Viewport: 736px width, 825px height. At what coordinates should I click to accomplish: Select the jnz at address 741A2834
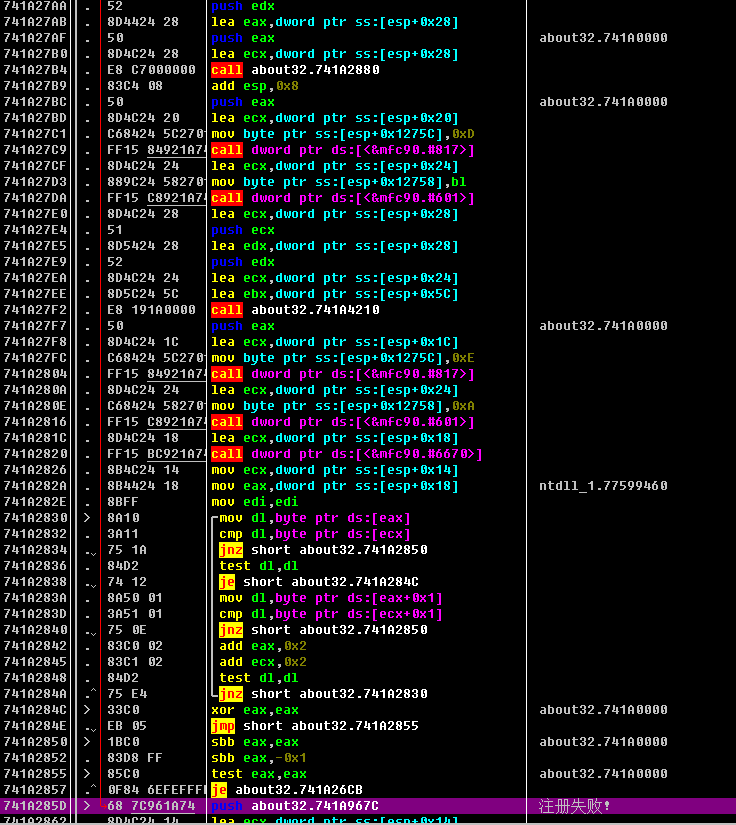coord(323,550)
